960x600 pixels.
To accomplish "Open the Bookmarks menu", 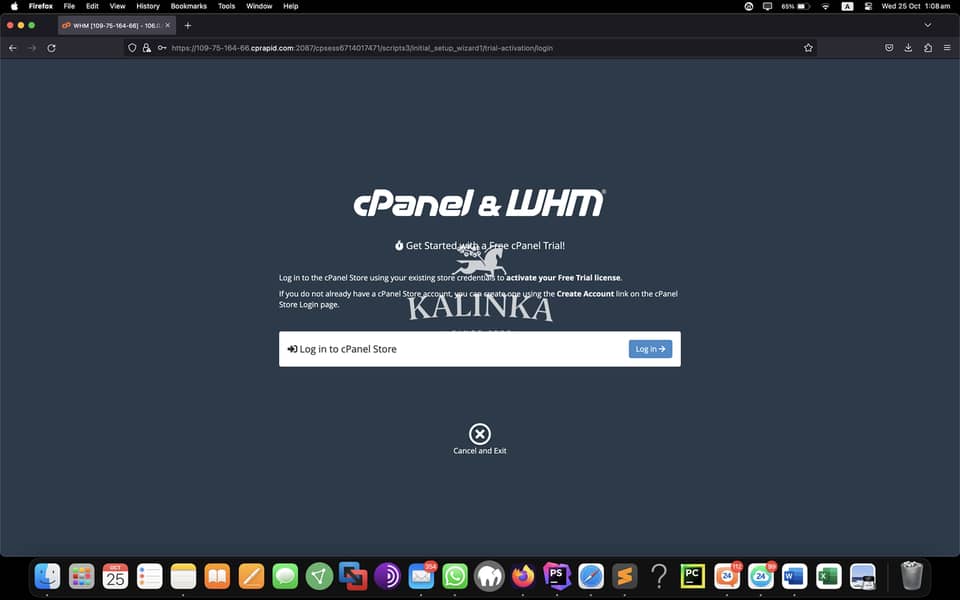I will (x=189, y=6).
